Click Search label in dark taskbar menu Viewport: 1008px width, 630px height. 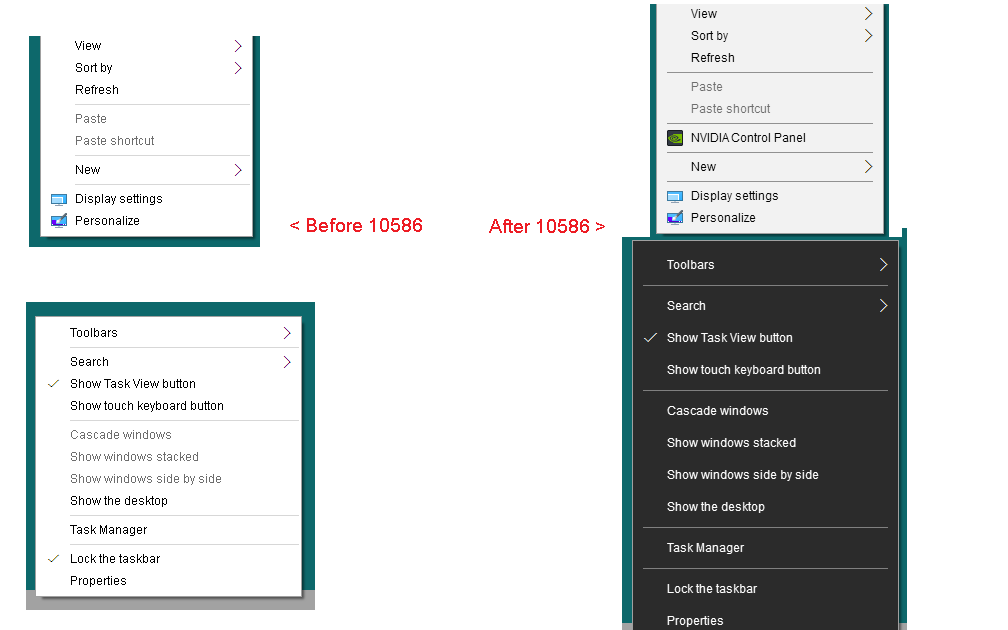(x=686, y=305)
